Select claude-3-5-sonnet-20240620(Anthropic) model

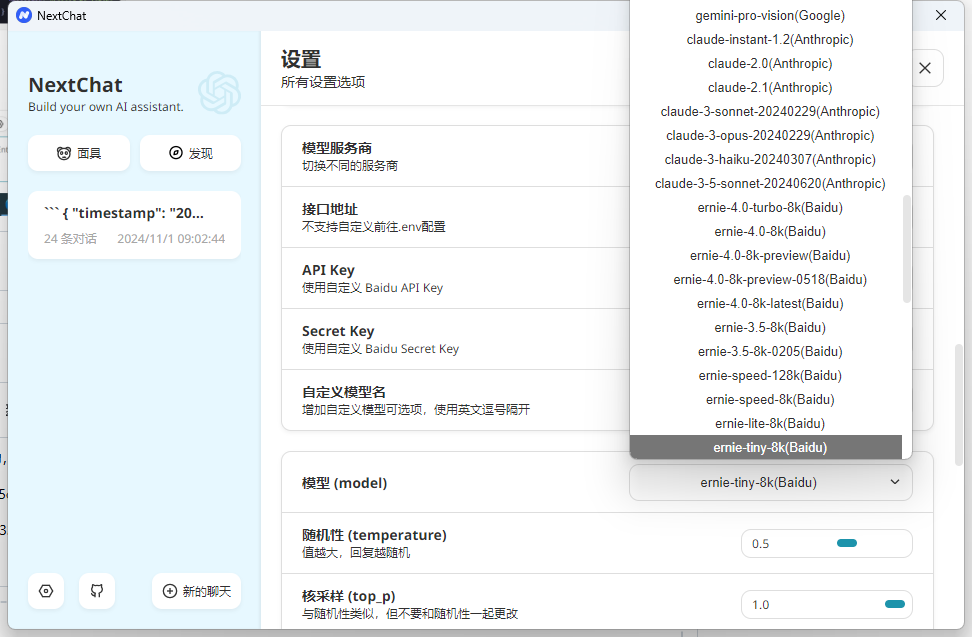[770, 183]
